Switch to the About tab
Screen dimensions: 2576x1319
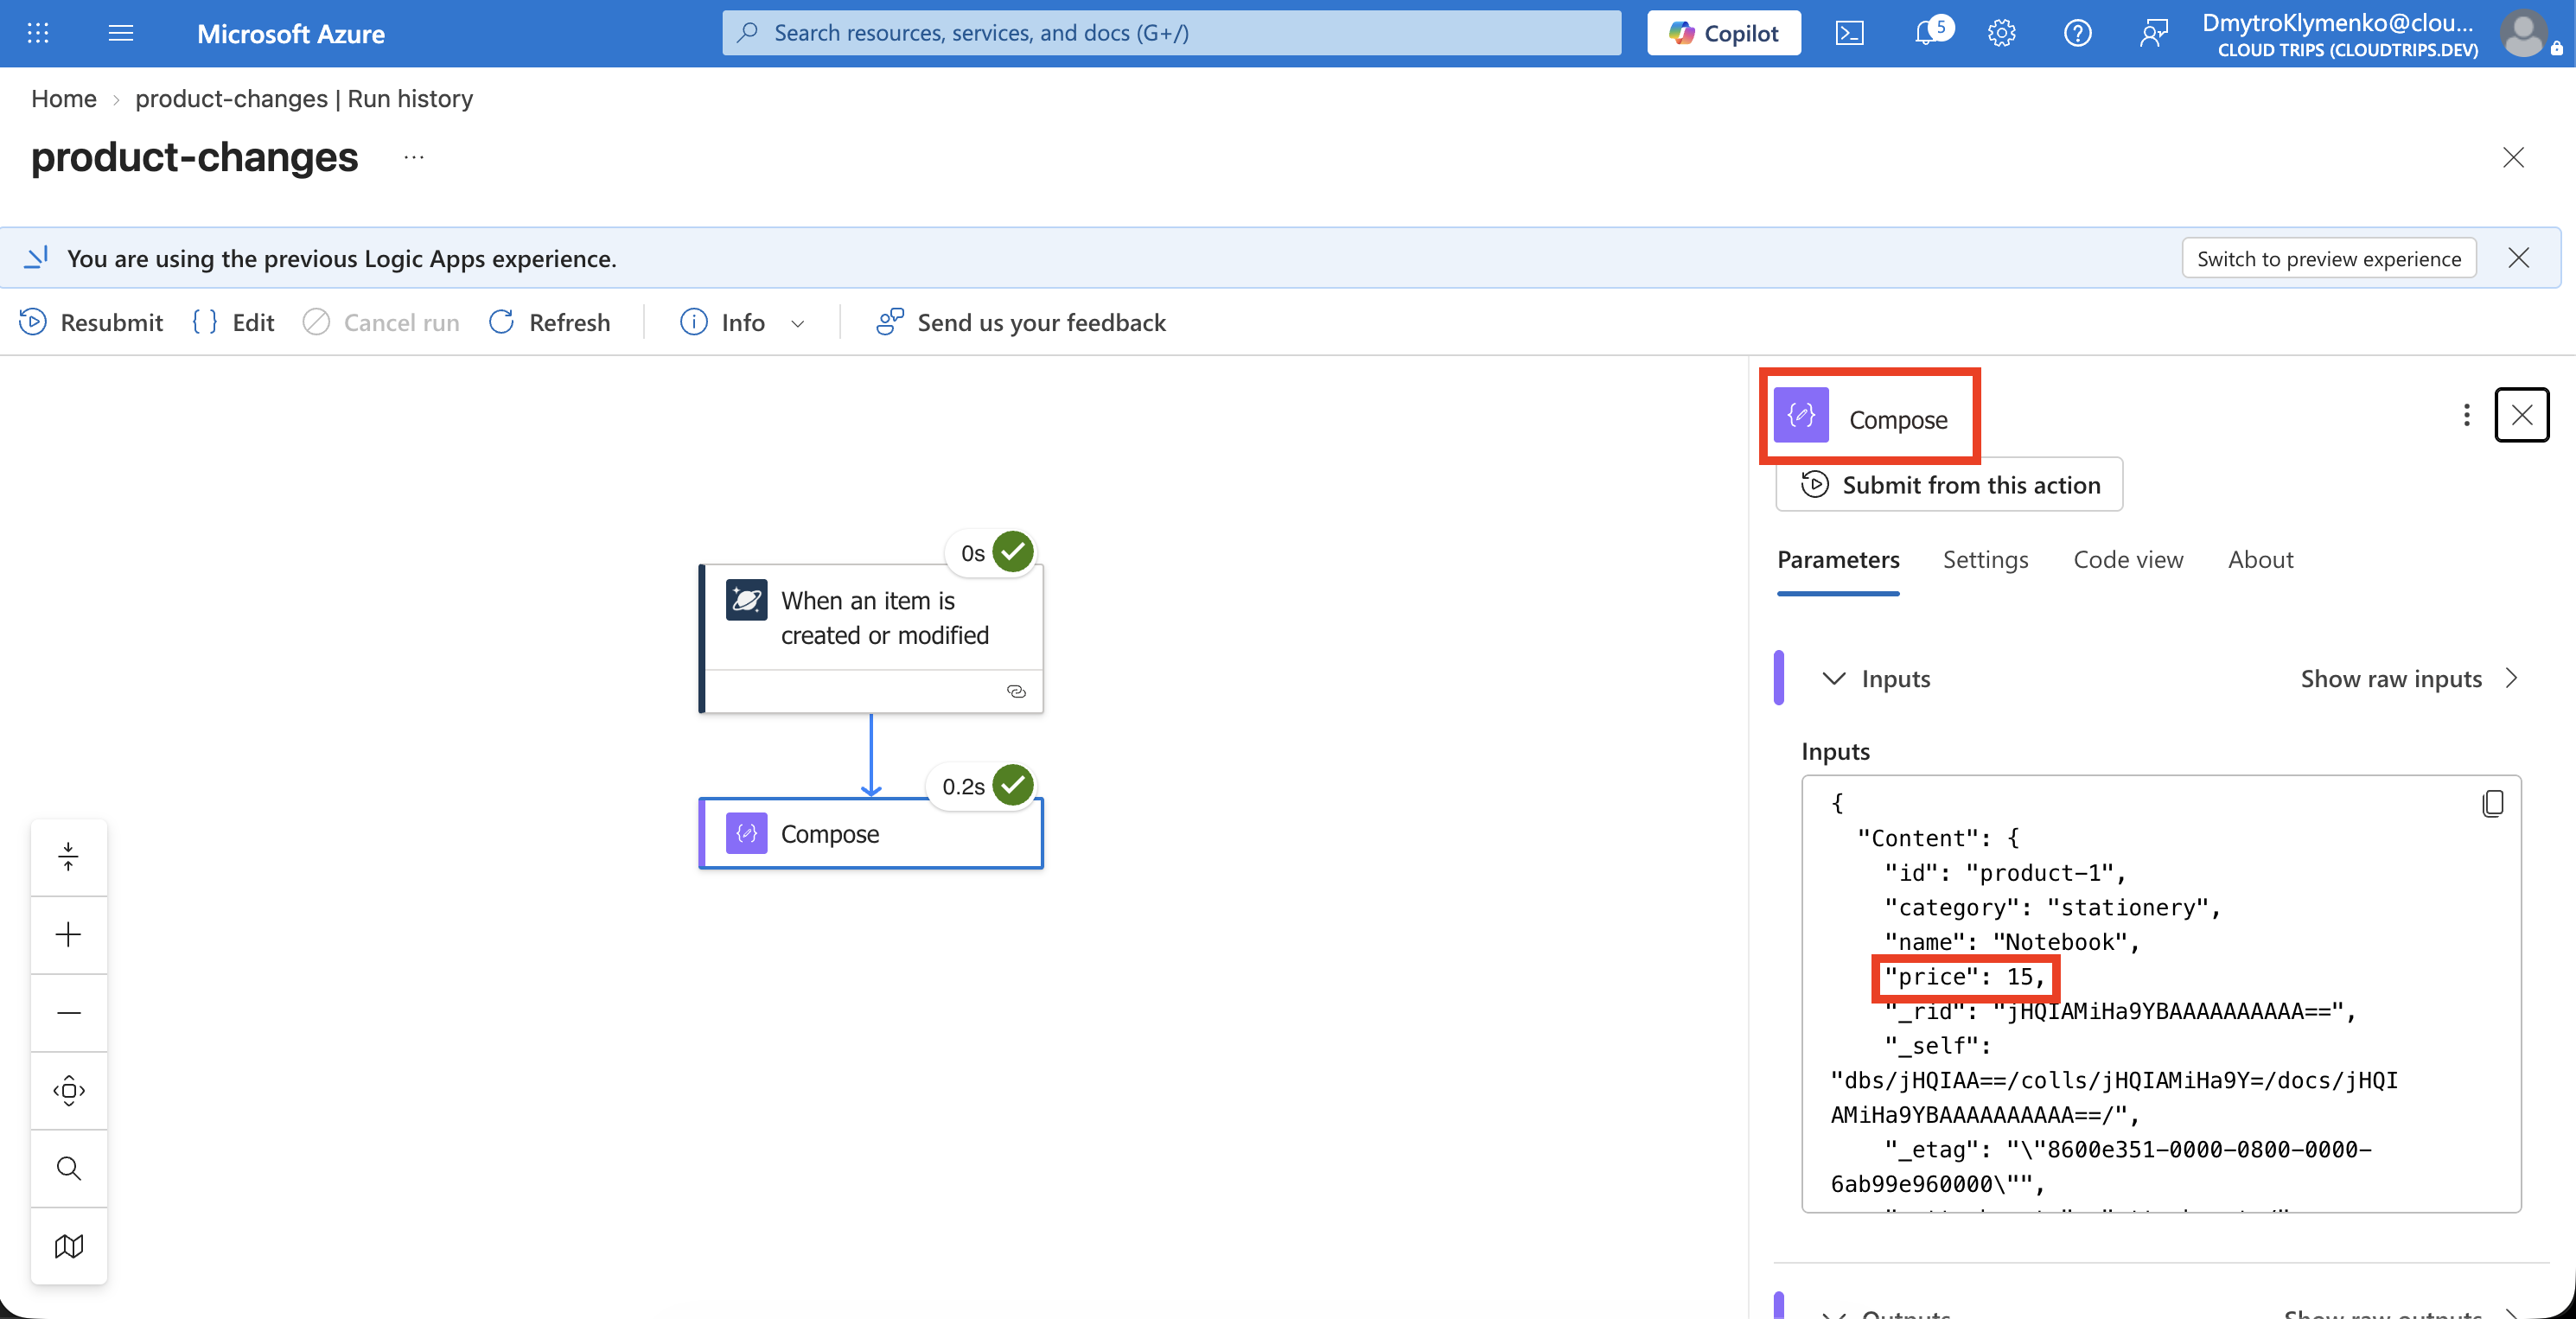pyautogui.click(x=2260, y=560)
